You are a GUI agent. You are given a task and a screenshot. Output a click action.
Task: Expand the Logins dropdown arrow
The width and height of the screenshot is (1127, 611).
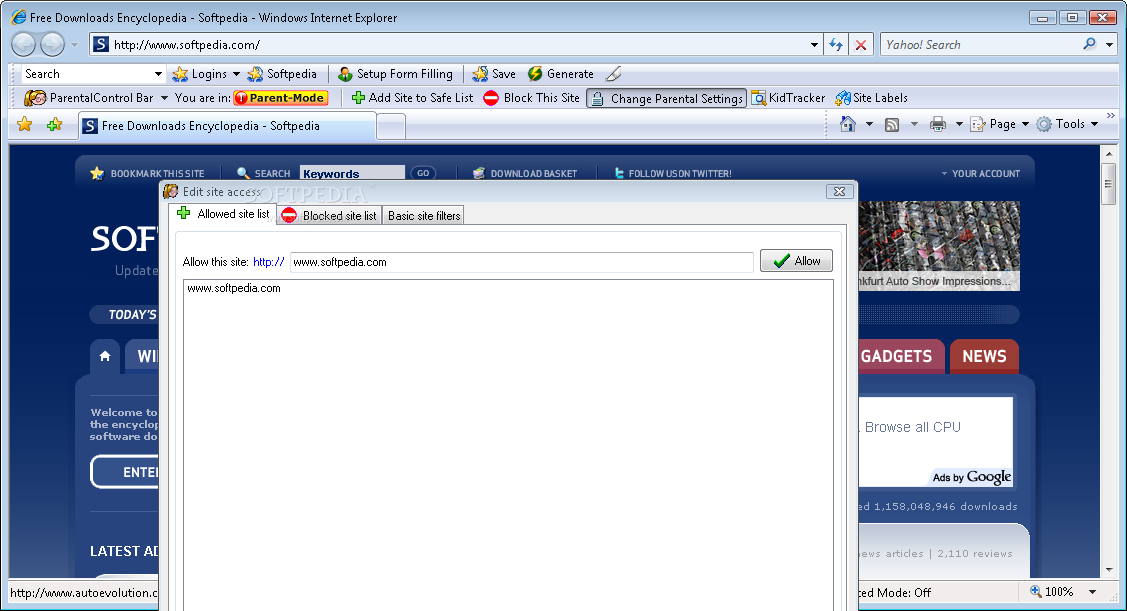point(236,74)
